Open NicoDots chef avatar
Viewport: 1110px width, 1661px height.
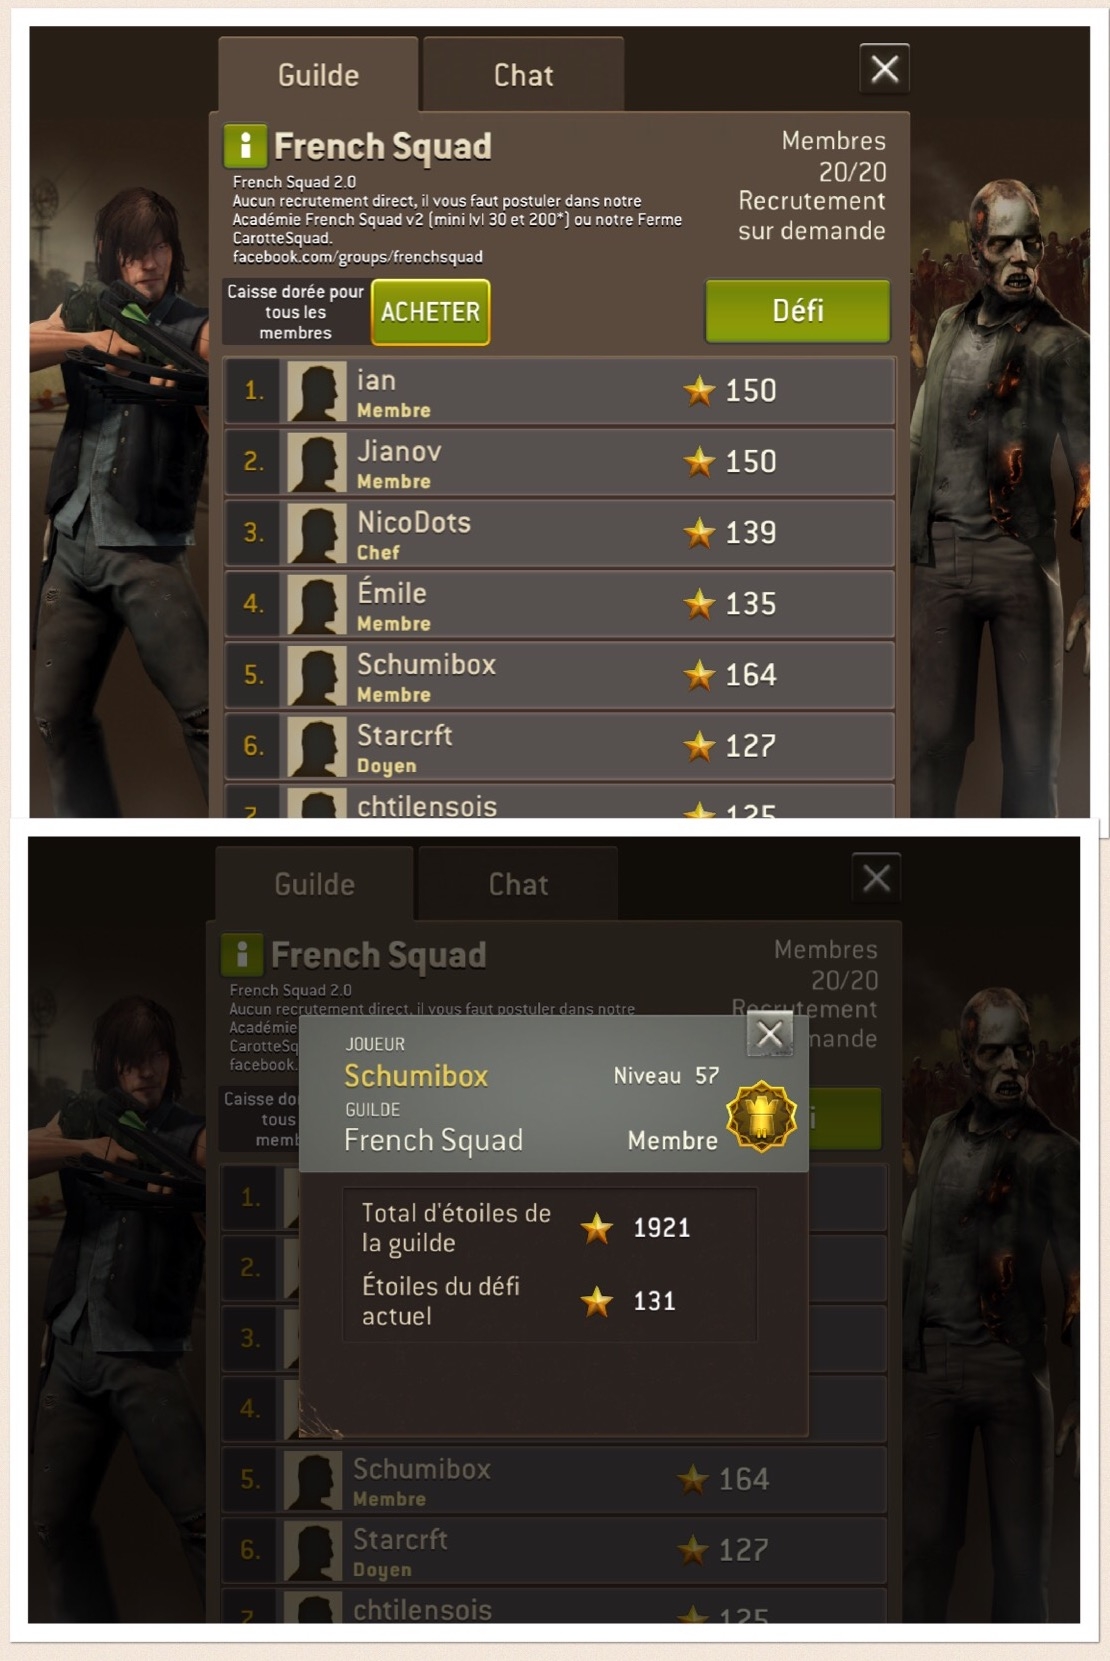click(317, 533)
